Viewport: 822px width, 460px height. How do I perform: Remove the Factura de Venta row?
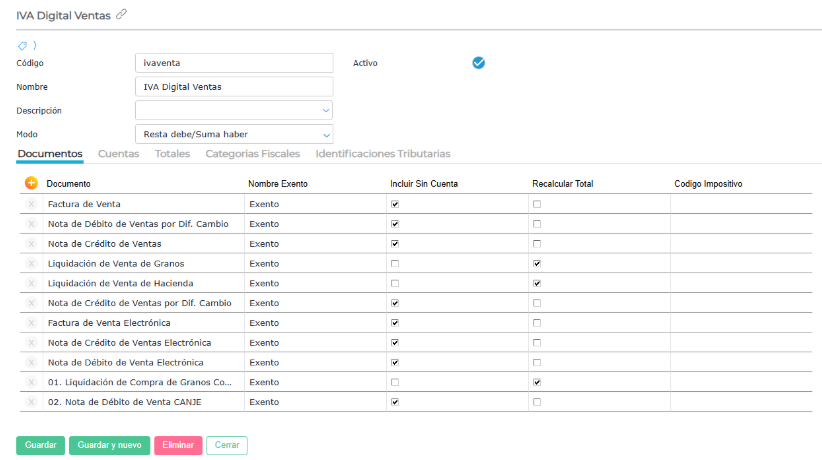point(31,204)
